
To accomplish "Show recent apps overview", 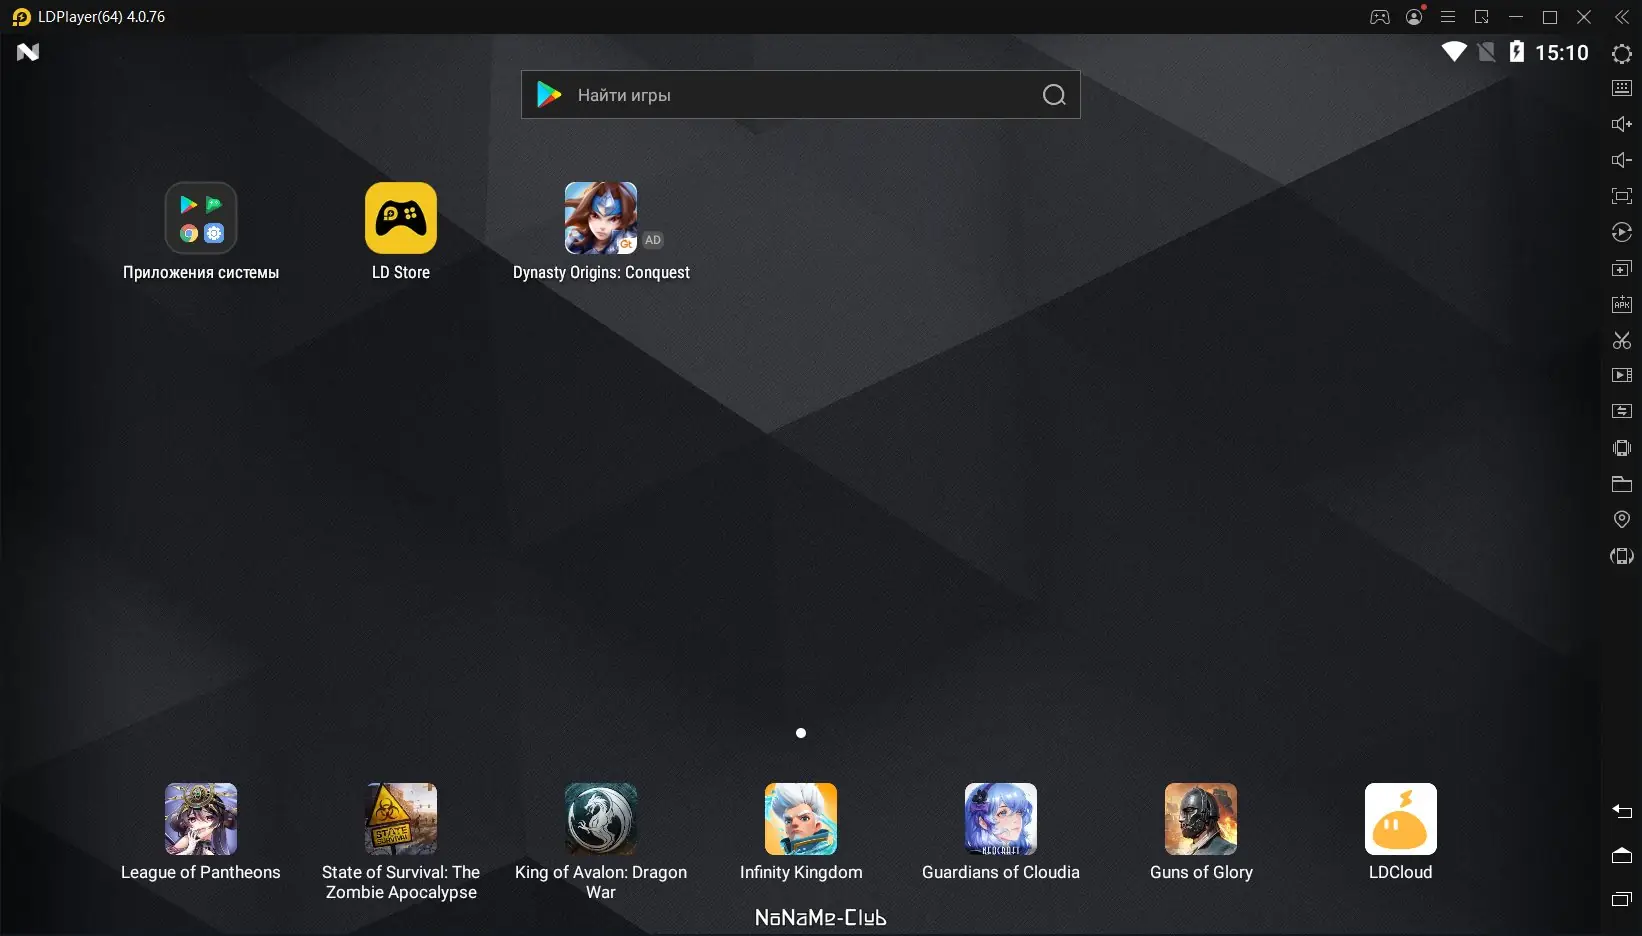I will tap(1622, 899).
